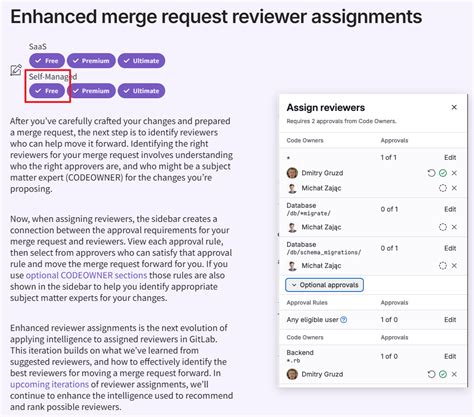
Task: Toggle reviewer circle for Michał Zając under /db/schema_migrations/
Action: click(443, 266)
